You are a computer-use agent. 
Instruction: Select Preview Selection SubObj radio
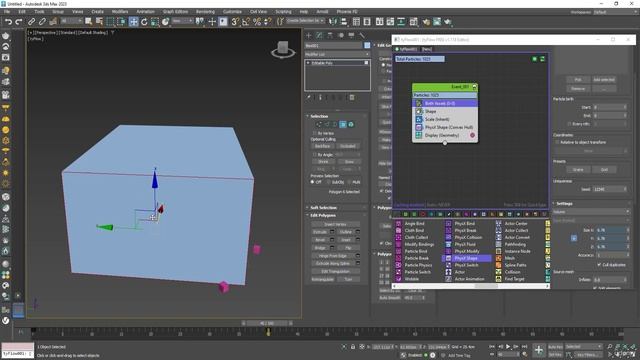click(329, 182)
